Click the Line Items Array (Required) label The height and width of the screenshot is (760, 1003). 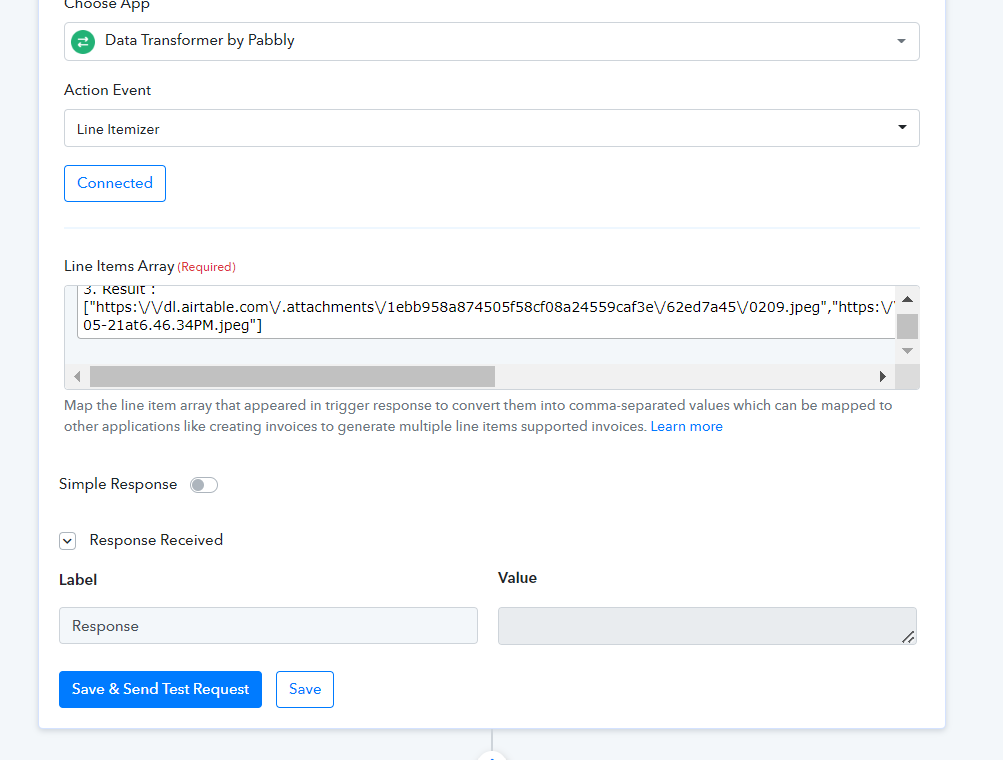[x=150, y=266]
